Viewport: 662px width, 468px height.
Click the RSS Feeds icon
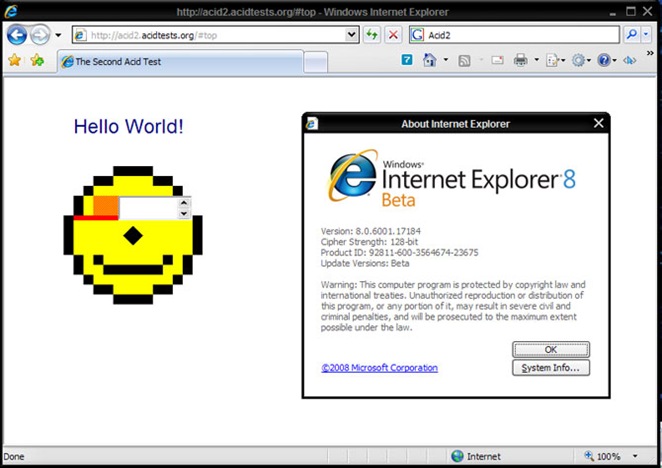464,61
